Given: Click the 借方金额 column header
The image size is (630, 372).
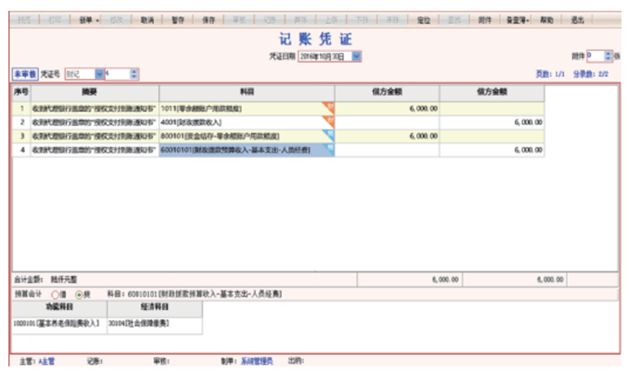Looking at the screenshot, I should pyautogui.click(x=387, y=92).
